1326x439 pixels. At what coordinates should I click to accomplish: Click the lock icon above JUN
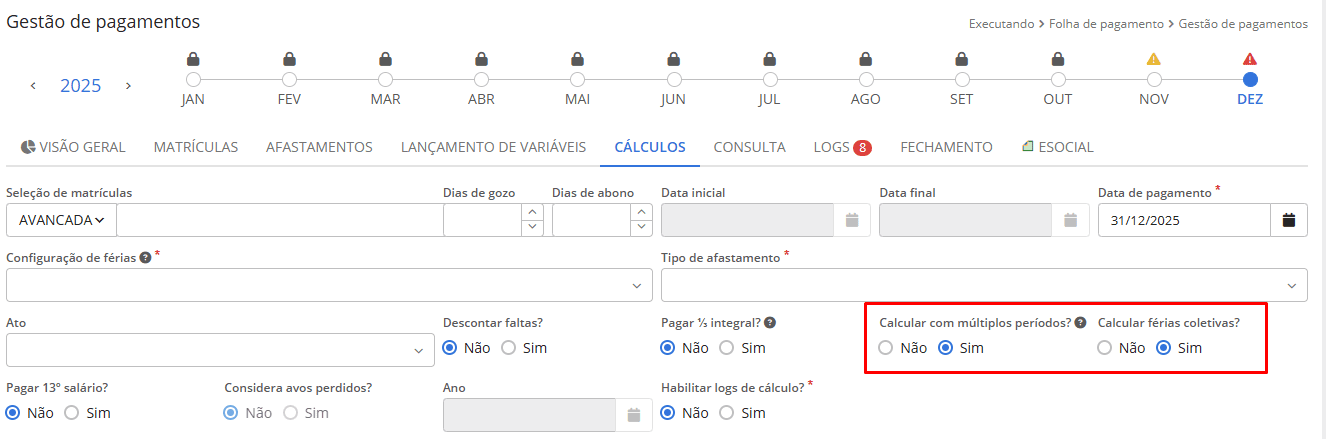coord(673,58)
